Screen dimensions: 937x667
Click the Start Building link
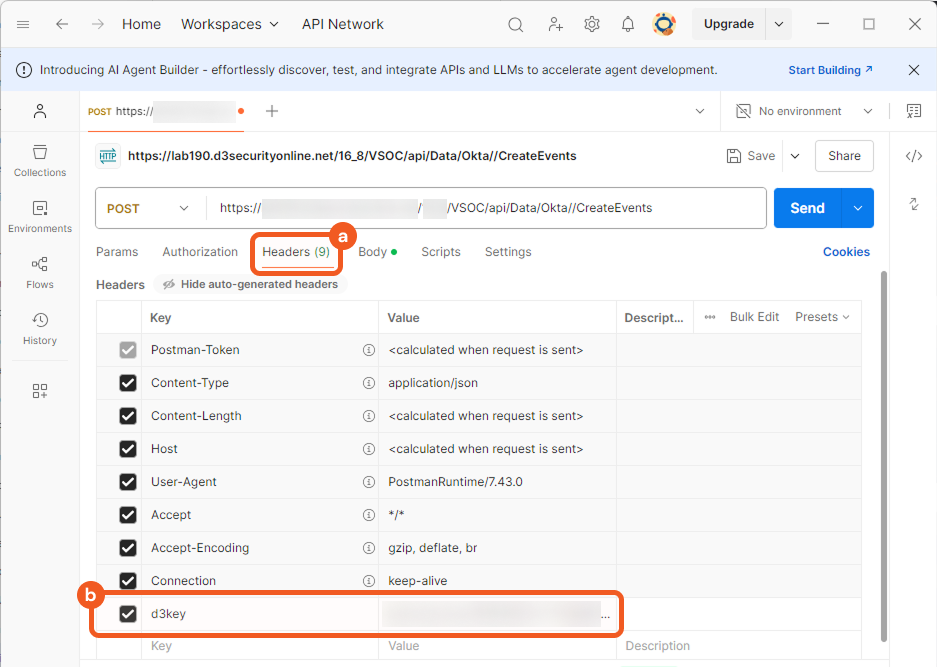pyautogui.click(x=830, y=70)
